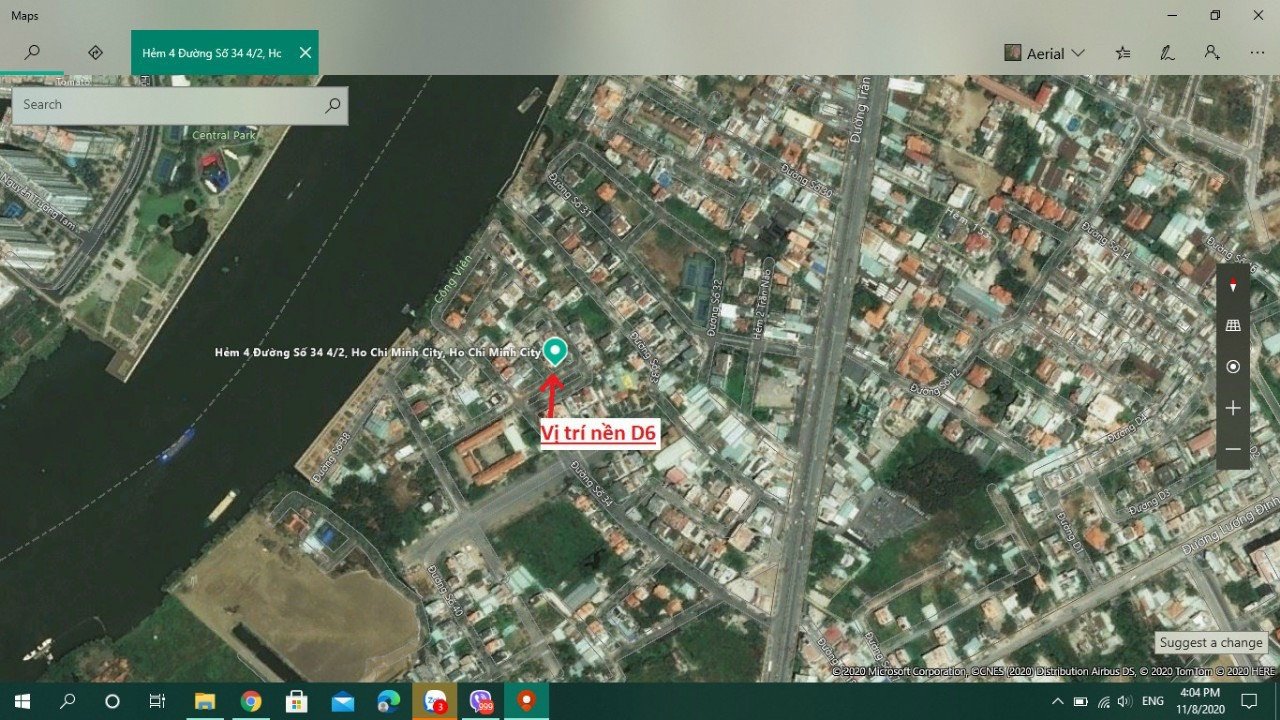Open the Zalo app on the taskbar
This screenshot has width=1280, height=720.
pos(435,701)
